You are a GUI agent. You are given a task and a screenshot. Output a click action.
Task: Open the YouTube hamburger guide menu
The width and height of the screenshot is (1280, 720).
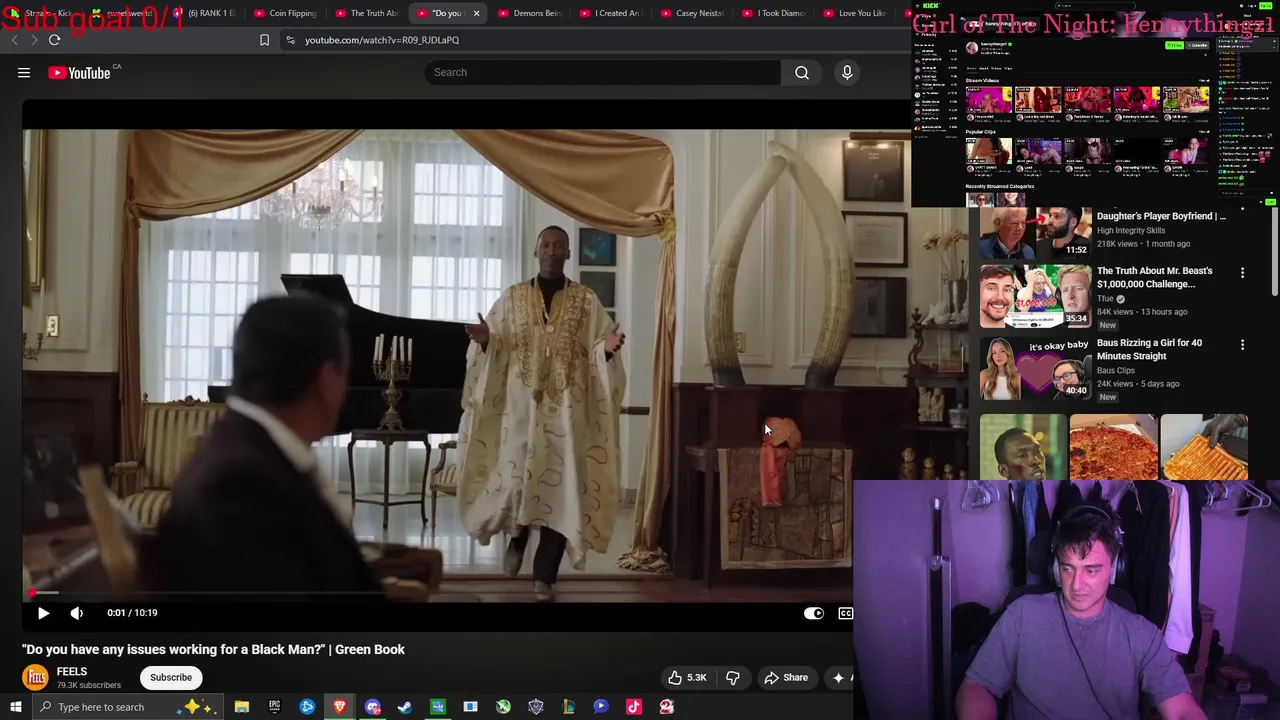[x=24, y=72]
